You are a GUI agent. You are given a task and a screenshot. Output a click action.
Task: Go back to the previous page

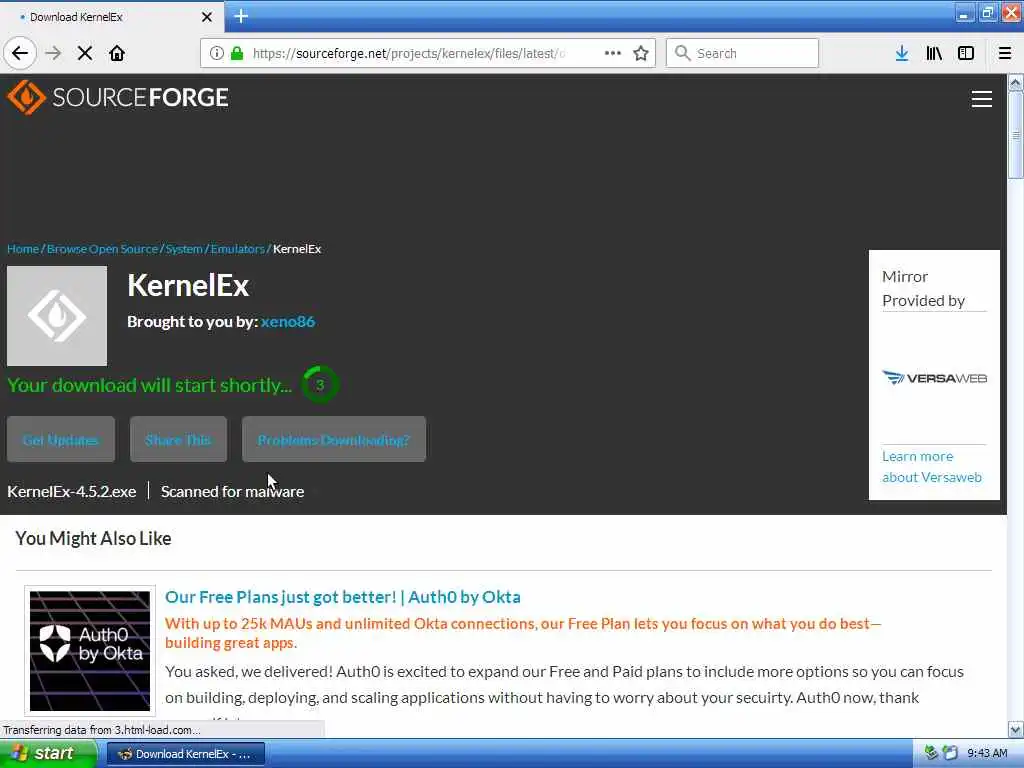pyautogui.click(x=20, y=53)
